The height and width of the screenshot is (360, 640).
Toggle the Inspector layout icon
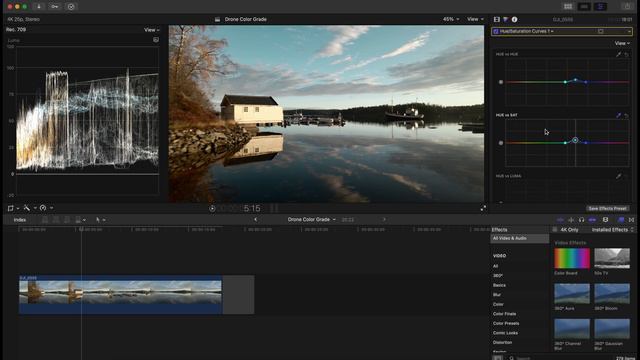600,7
